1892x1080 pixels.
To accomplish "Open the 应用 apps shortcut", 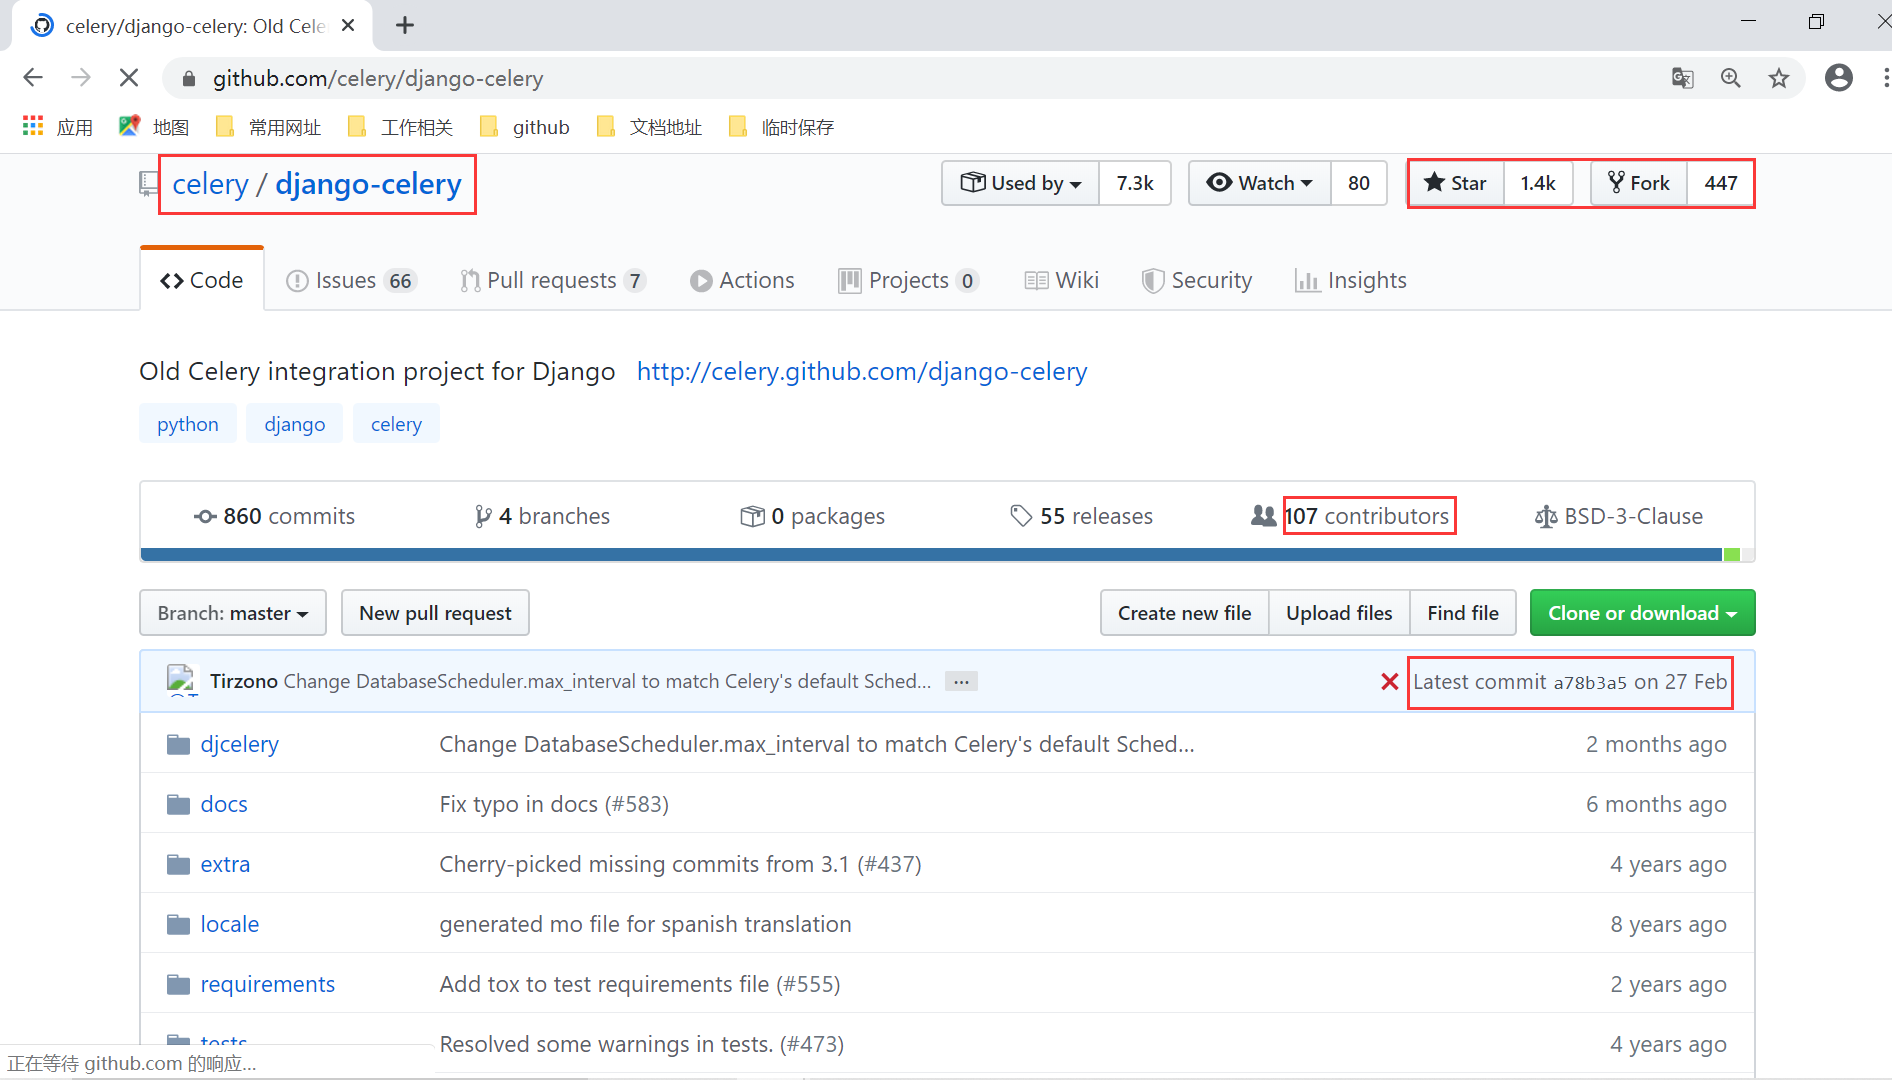I will [x=58, y=127].
